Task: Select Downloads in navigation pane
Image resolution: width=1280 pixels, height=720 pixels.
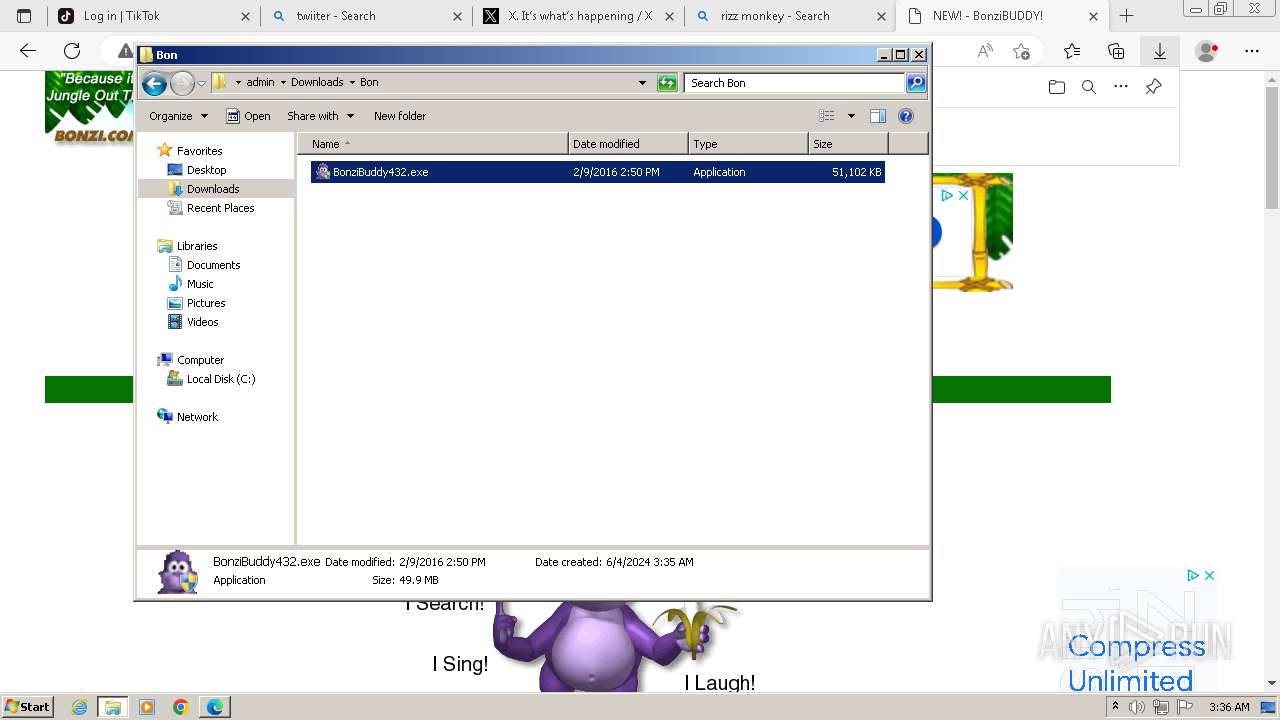Action: click(213, 189)
